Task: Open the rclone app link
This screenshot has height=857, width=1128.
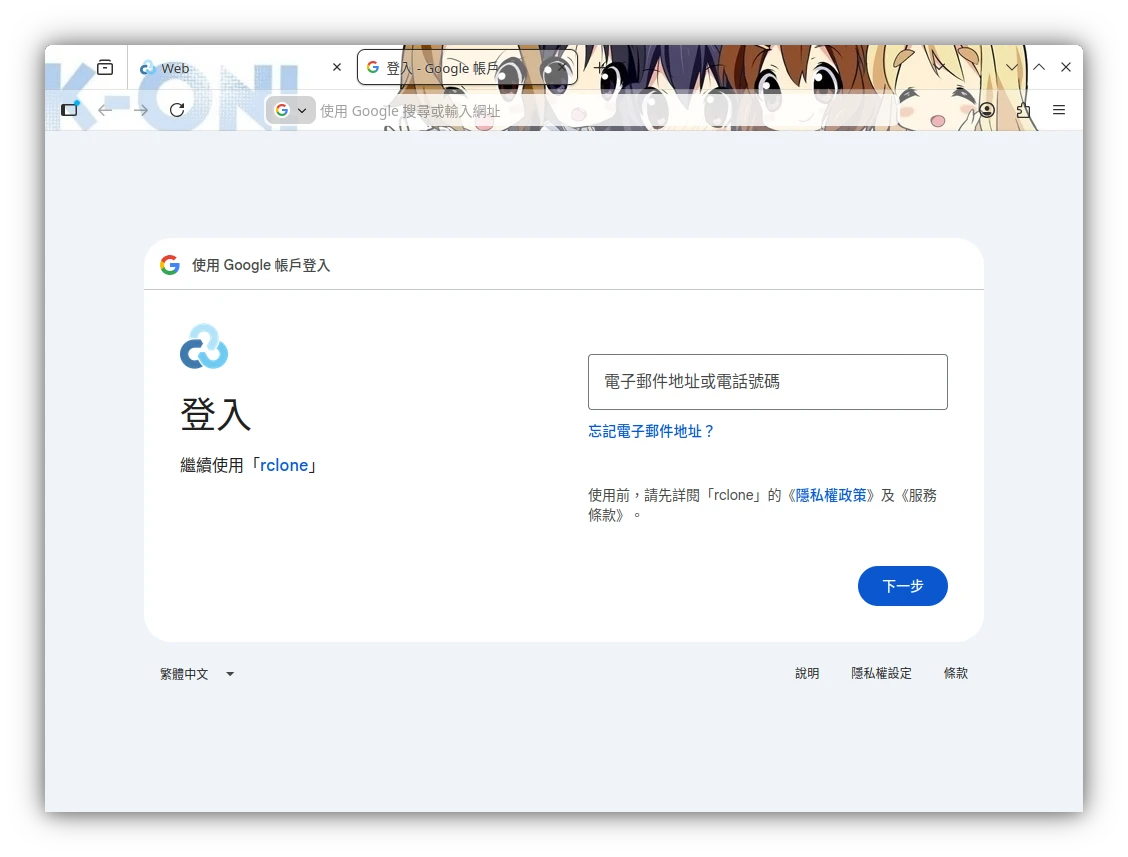Action: pos(284,466)
